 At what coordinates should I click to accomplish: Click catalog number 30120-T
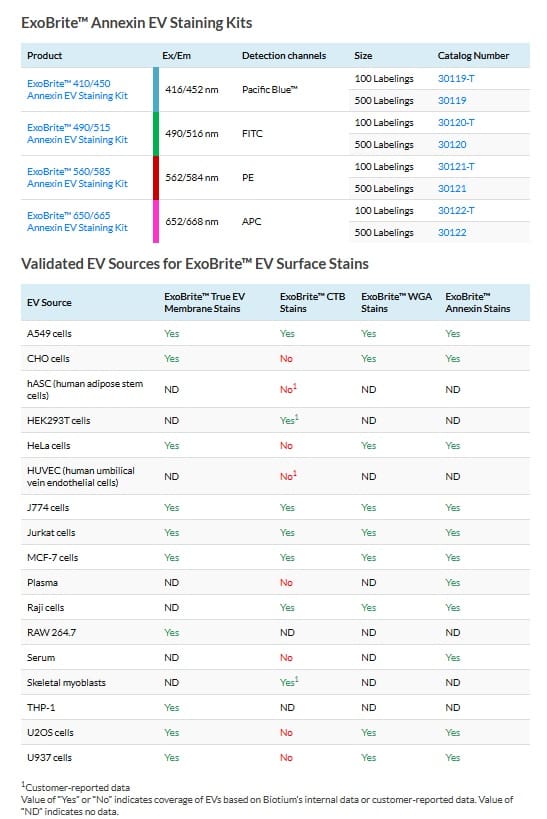point(456,122)
